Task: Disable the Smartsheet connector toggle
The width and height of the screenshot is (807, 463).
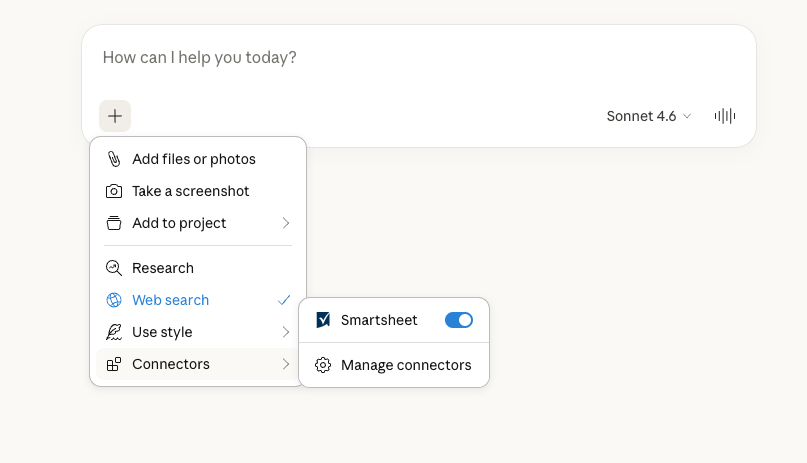Action: pos(459,320)
